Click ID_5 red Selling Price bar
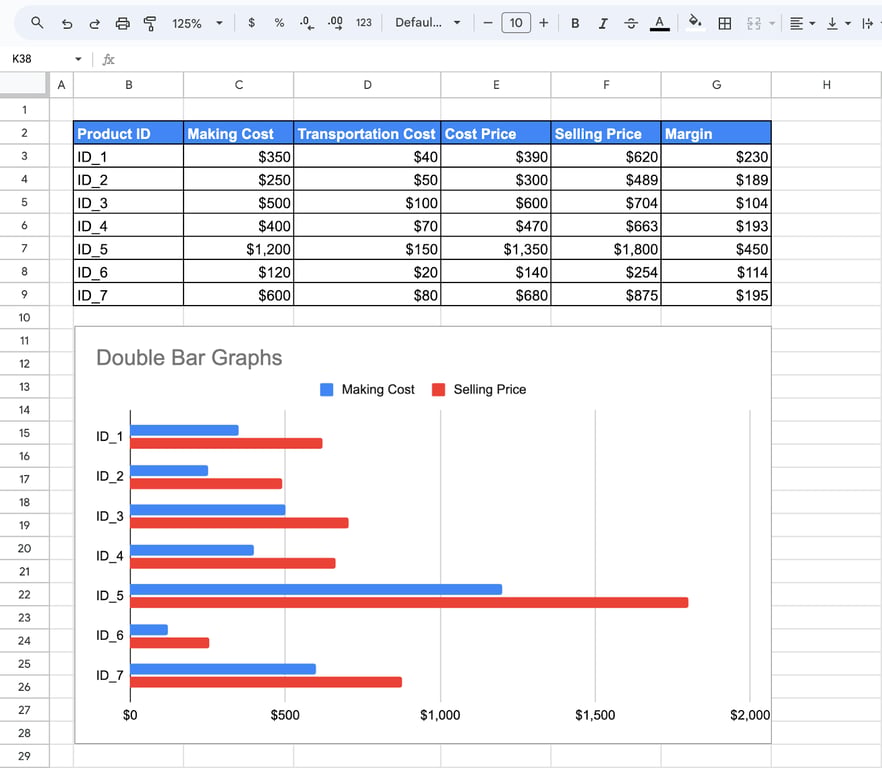Screen dimensions: 882x768 click(409, 603)
